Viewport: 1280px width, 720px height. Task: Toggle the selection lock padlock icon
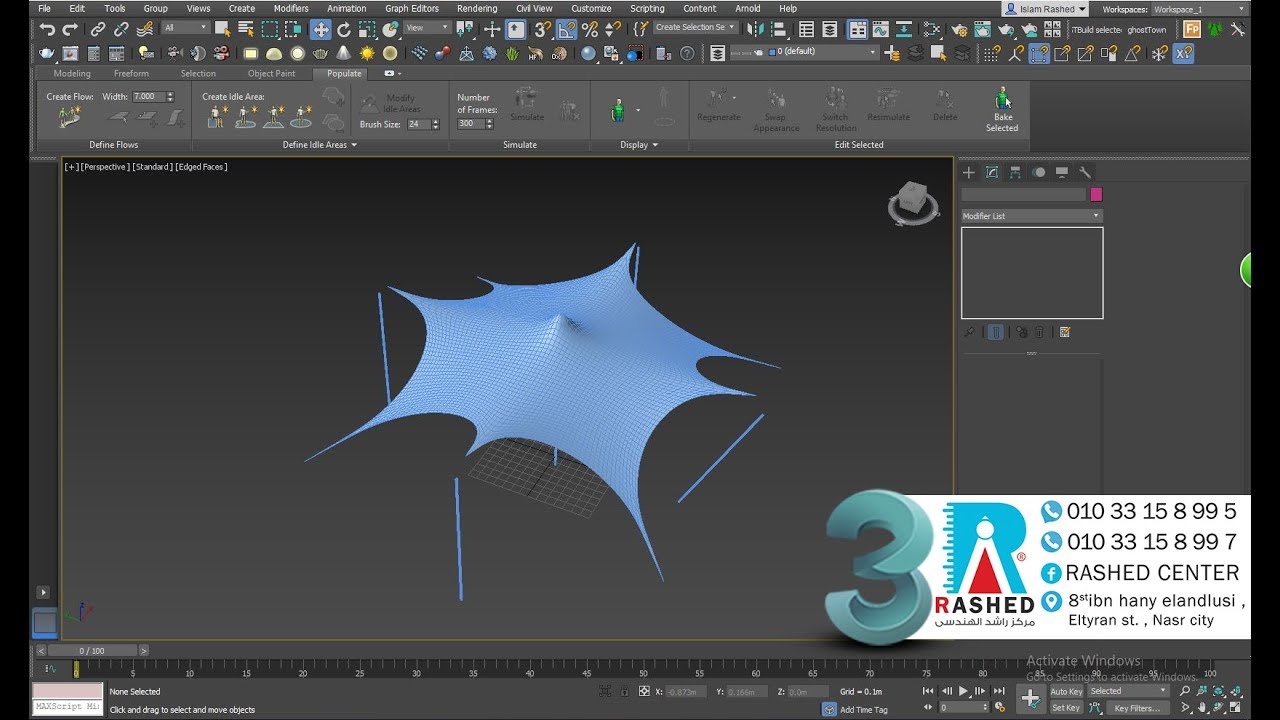pos(625,691)
